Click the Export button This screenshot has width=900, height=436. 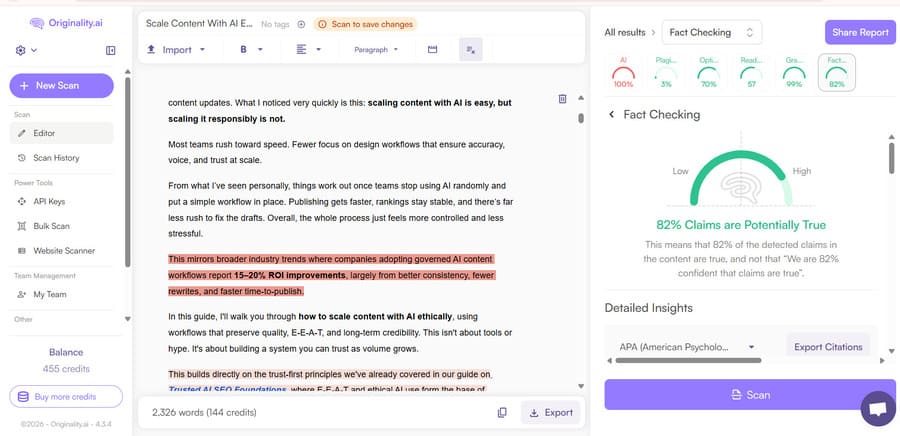[550, 412]
